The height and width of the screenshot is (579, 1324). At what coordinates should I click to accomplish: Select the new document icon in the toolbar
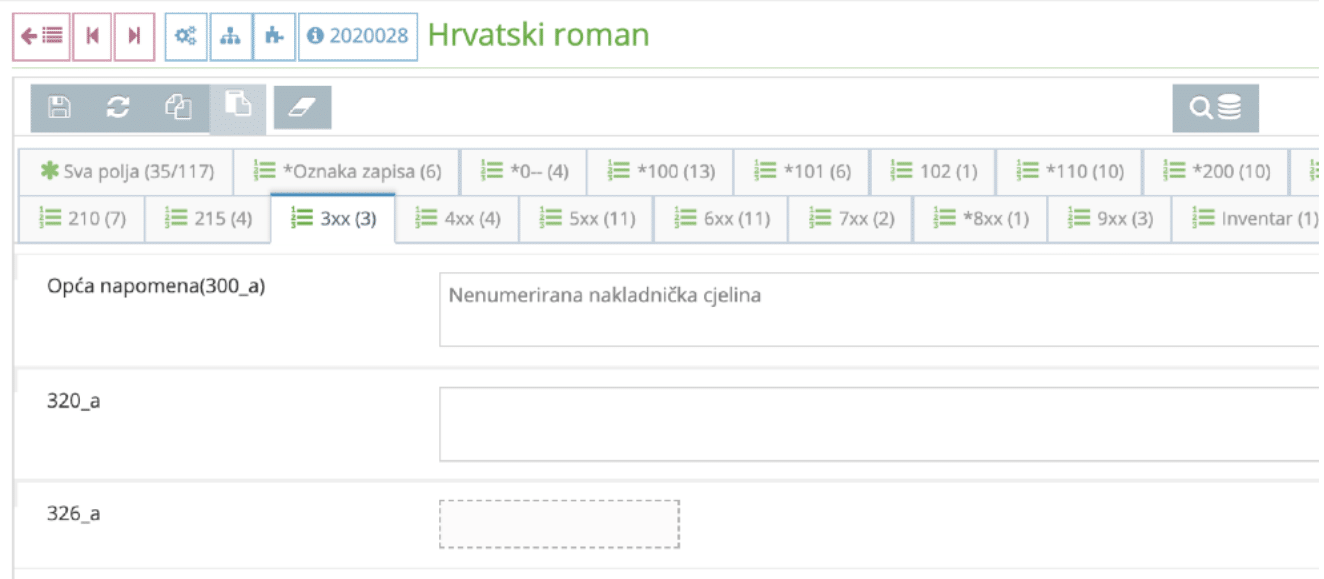pos(237,108)
